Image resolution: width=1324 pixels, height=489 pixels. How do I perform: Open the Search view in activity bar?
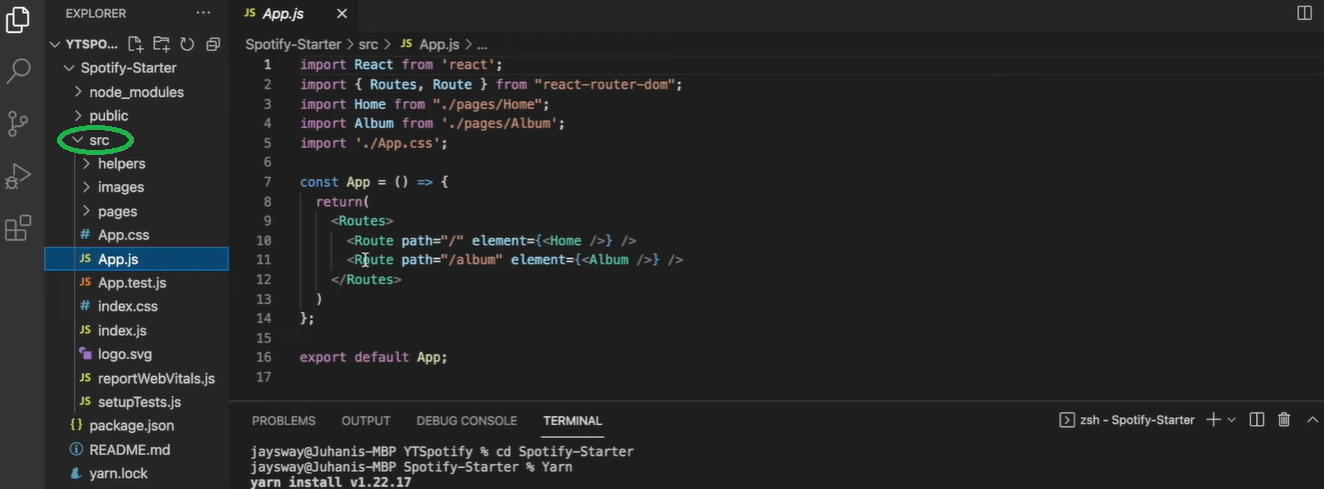(18, 71)
